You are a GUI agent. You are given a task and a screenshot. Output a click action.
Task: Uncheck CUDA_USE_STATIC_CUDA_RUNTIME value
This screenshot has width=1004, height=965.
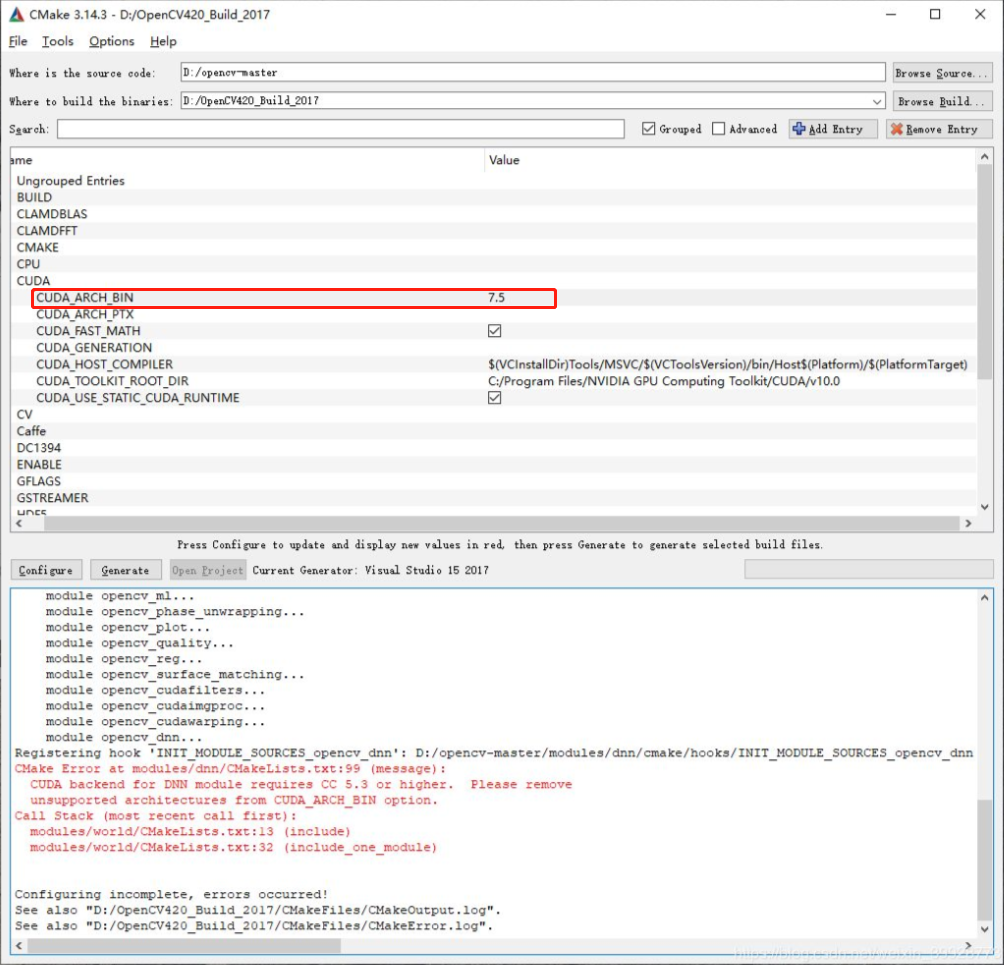point(494,397)
